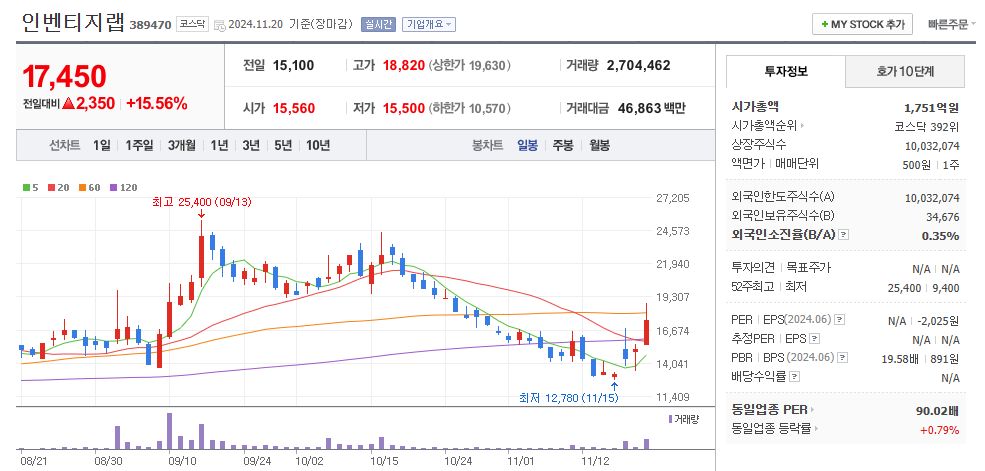Switch to the 호가10단계 tab
Image resolution: width=985 pixels, height=471 pixels.
(x=905, y=72)
